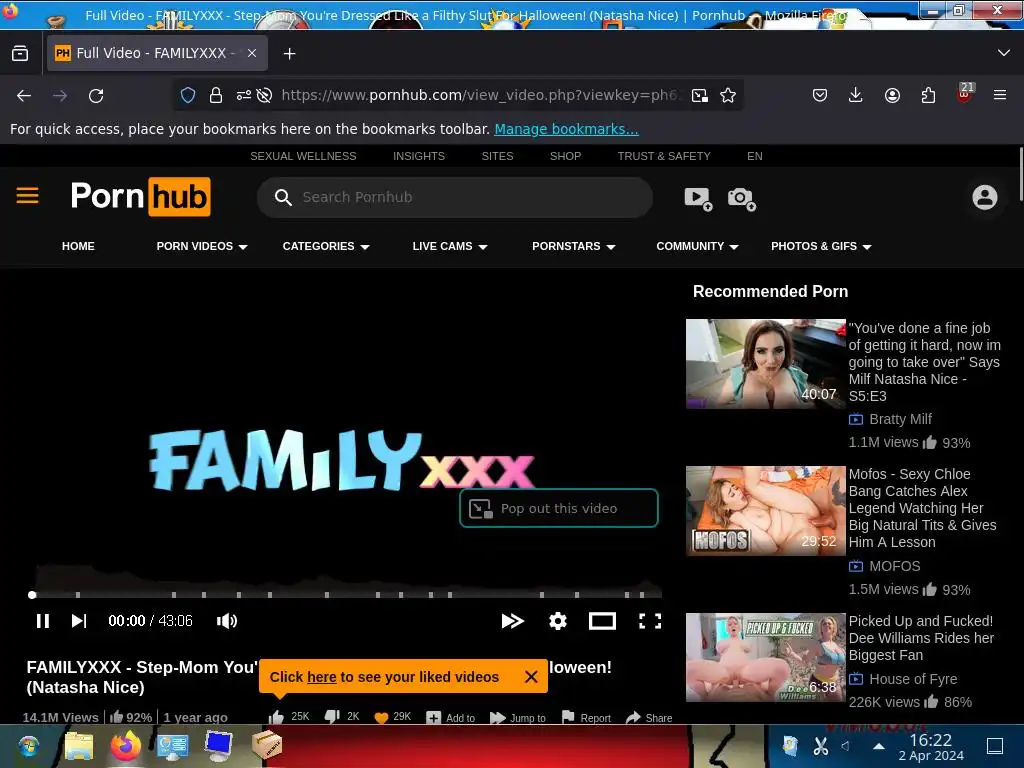The height and width of the screenshot is (768, 1024).
Task: Click the video progress bar scrubber
Action: (32, 594)
